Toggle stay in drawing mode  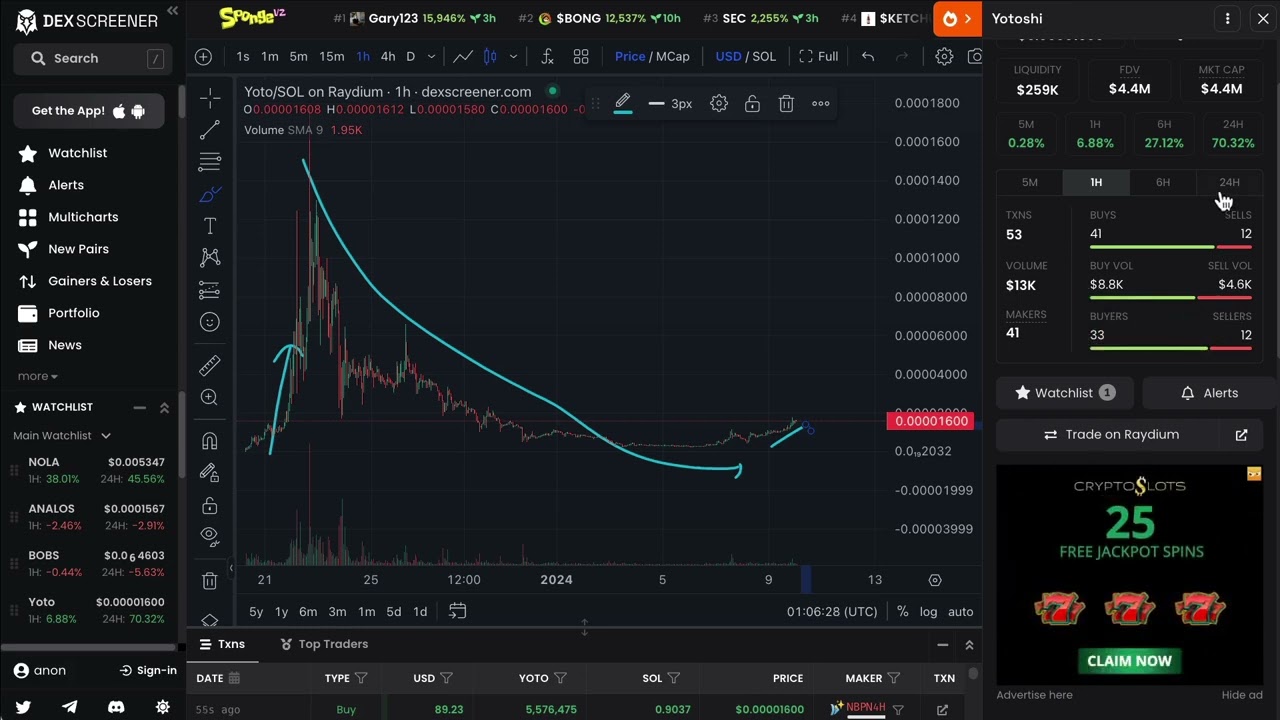pyautogui.click(x=210, y=472)
